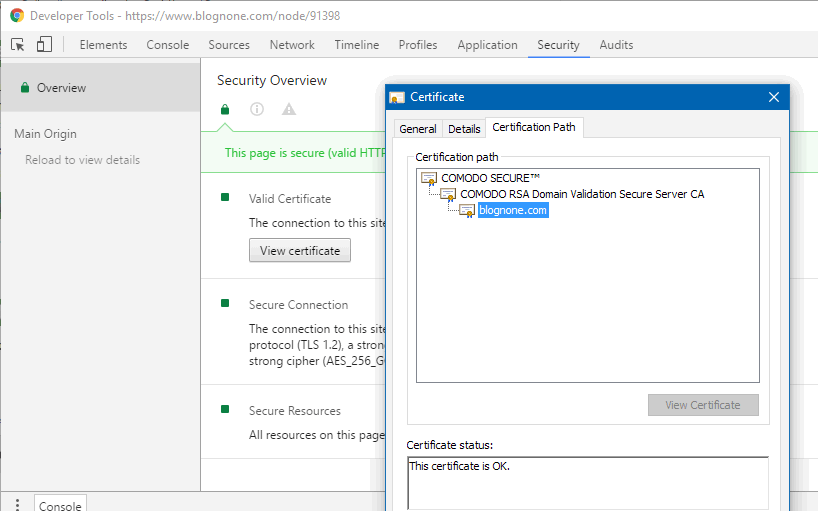Click the Certificate status text box
Screen dimensions: 818x511
588,483
